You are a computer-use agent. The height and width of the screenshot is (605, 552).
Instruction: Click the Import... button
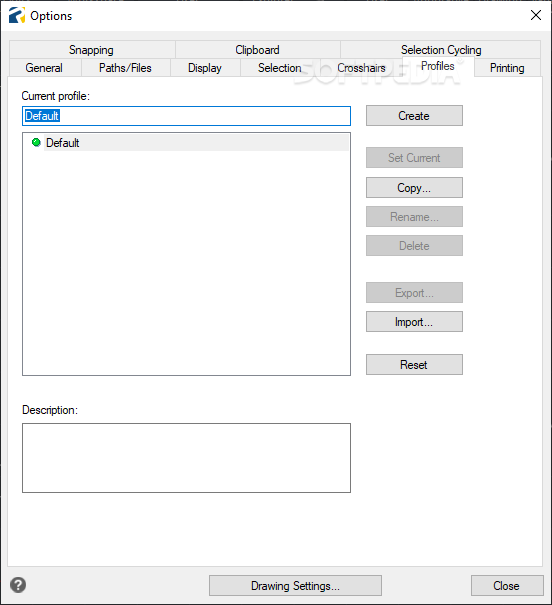point(414,321)
